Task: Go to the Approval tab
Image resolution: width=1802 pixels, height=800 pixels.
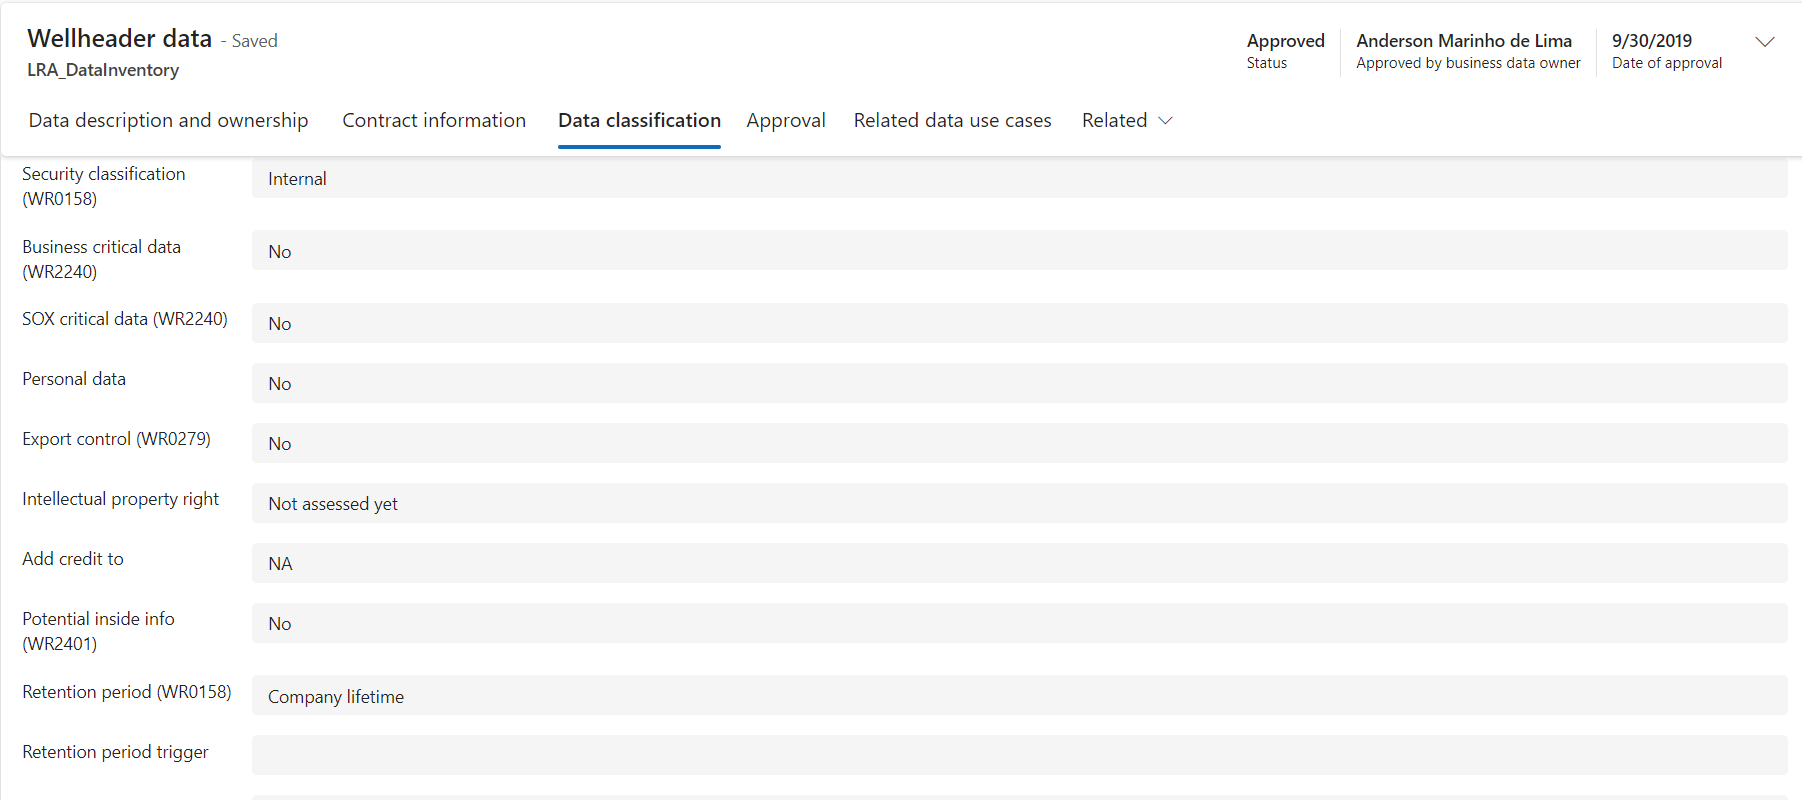Action: pyautogui.click(x=785, y=121)
